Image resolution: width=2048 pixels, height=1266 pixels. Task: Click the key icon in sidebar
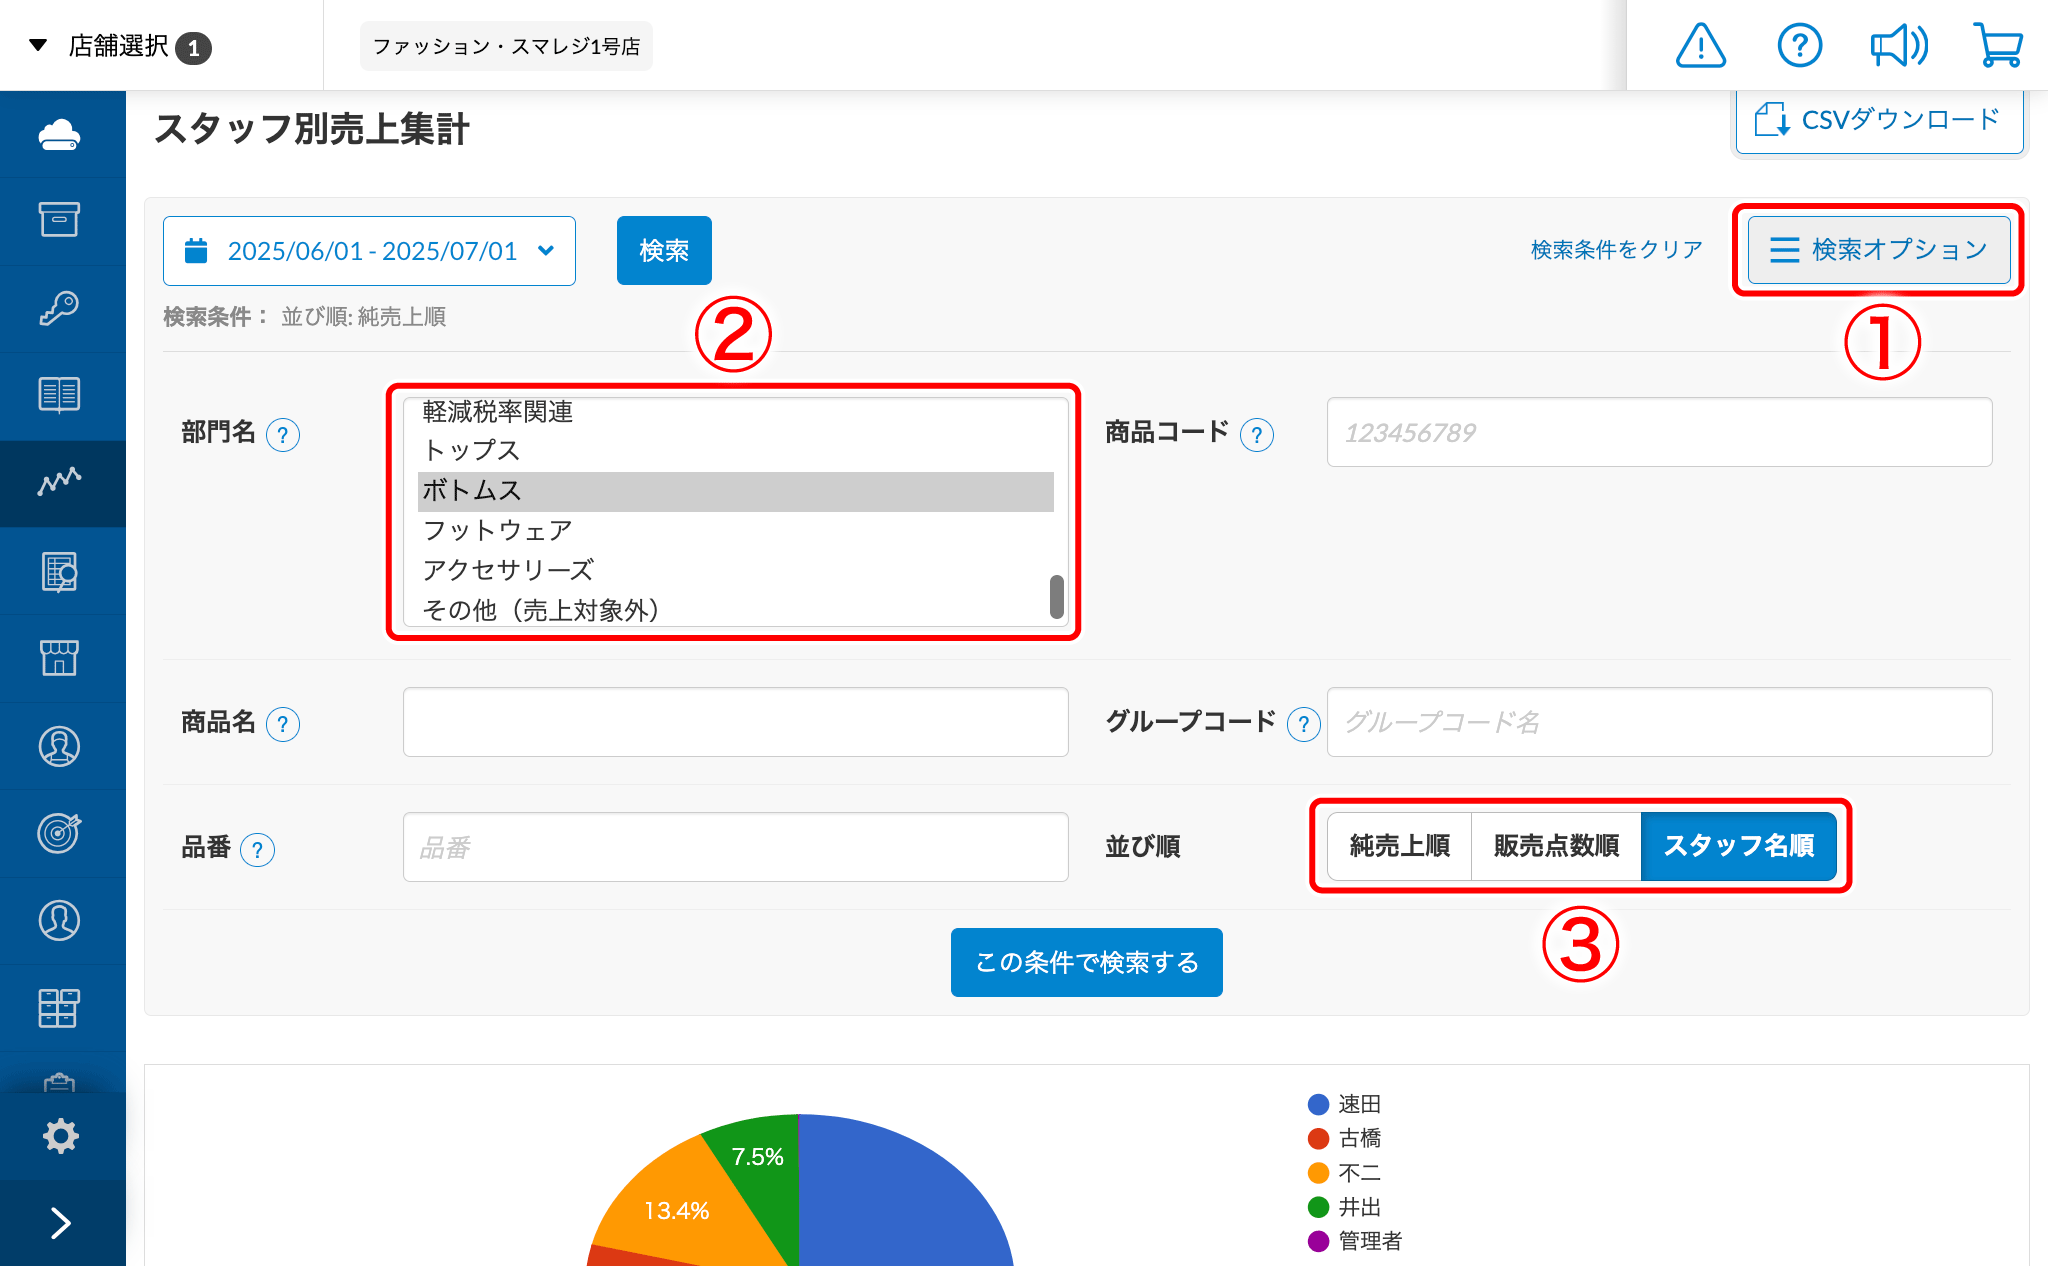(60, 308)
